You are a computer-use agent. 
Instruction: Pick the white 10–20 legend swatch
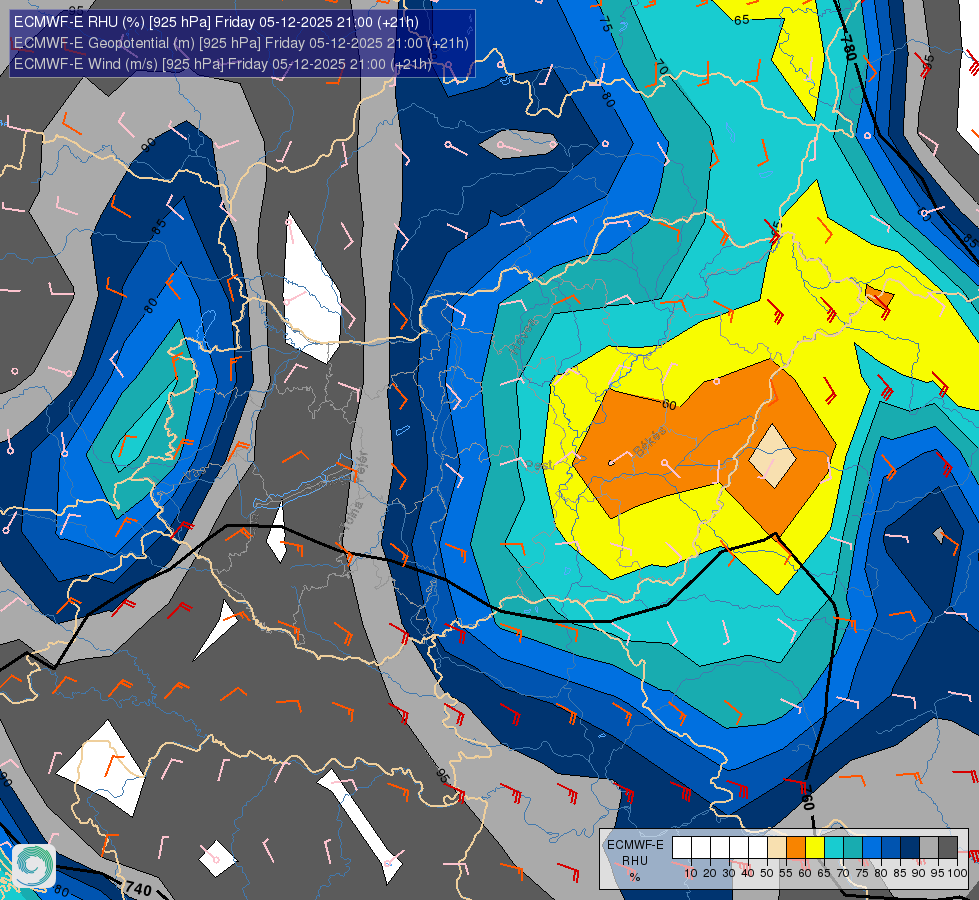tap(701, 848)
